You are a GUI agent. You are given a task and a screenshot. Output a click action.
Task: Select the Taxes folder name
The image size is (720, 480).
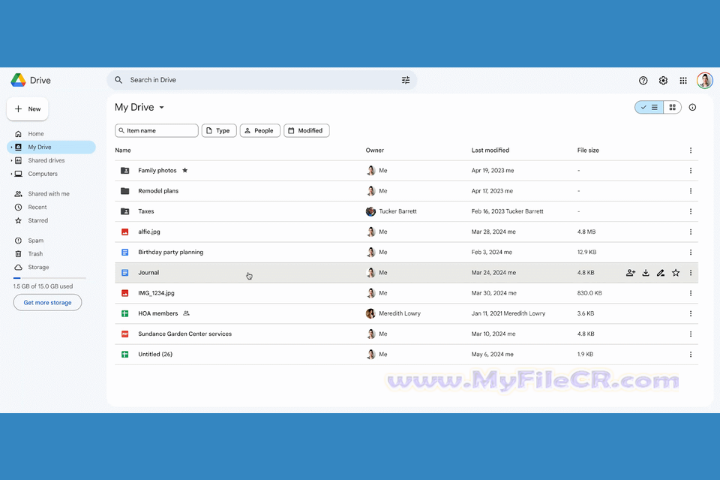coord(146,211)
